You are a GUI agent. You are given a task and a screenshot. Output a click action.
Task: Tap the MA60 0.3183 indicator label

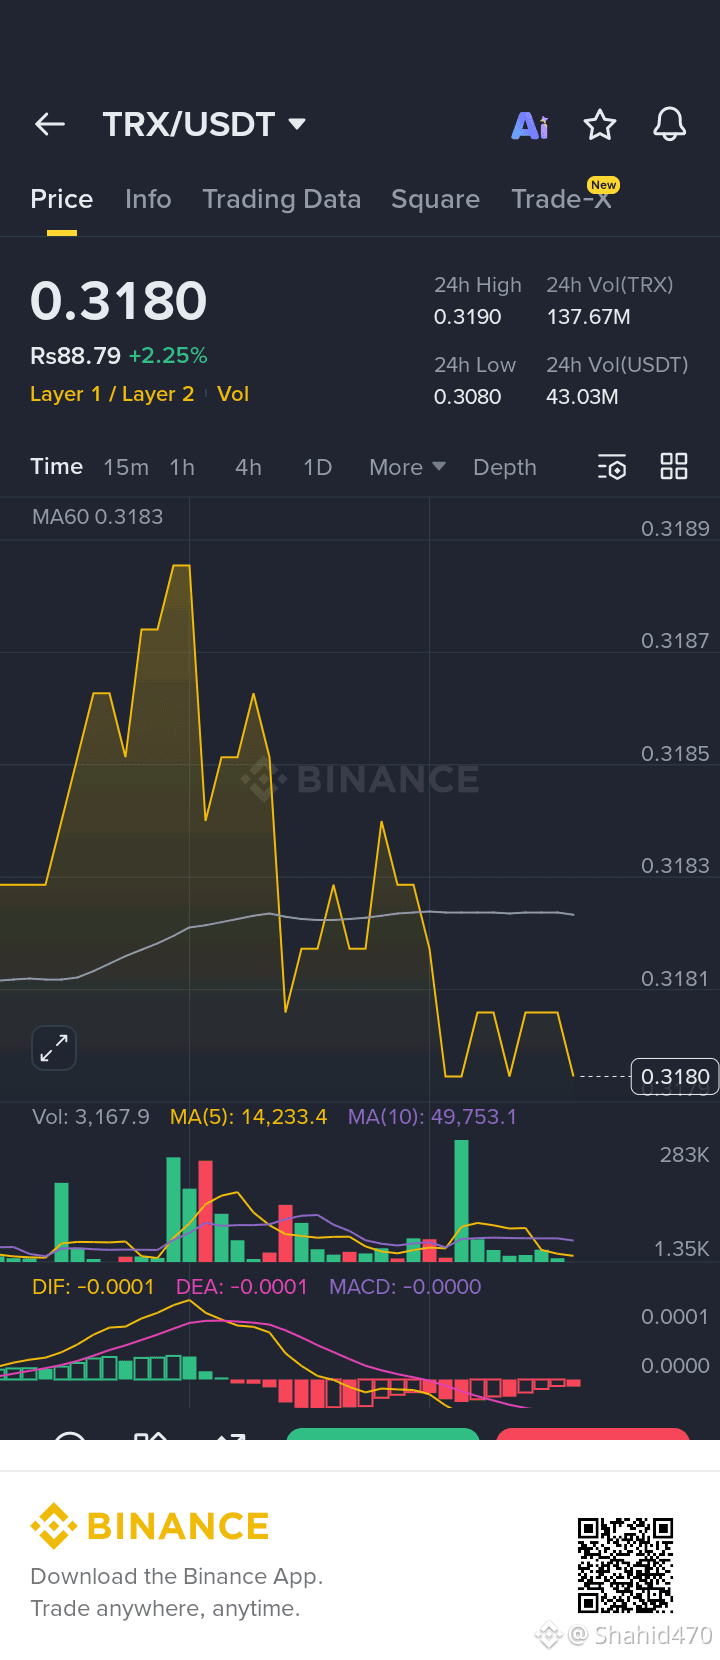(x=97, y=517)
